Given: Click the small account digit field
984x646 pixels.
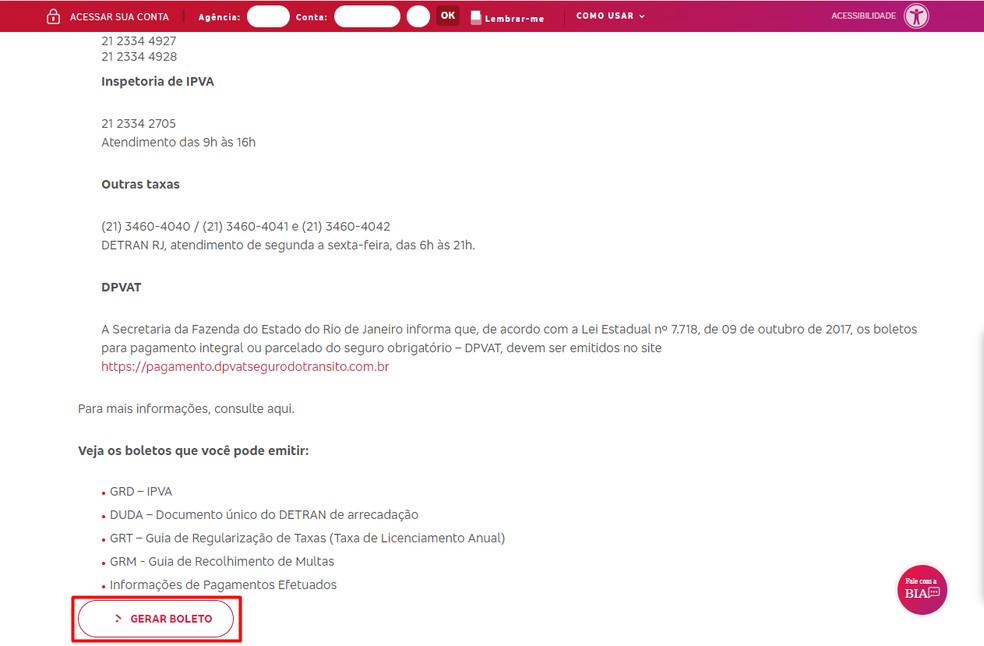Looking at the screenshot, I should tap(418, 16).
